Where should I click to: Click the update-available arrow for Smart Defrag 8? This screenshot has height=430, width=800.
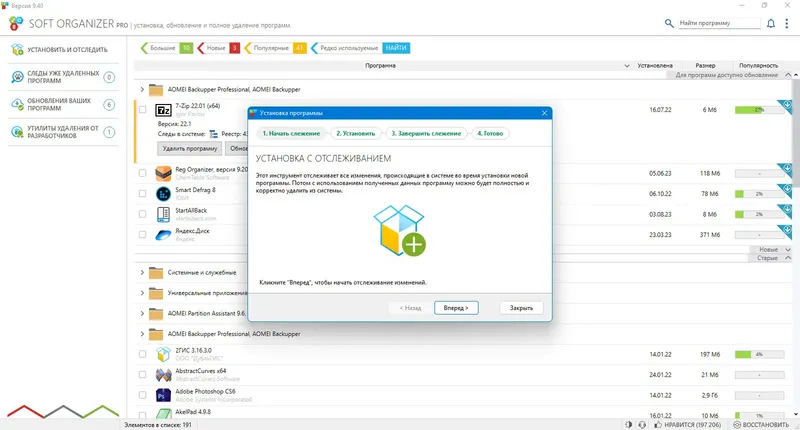click(x=787, y=189)
